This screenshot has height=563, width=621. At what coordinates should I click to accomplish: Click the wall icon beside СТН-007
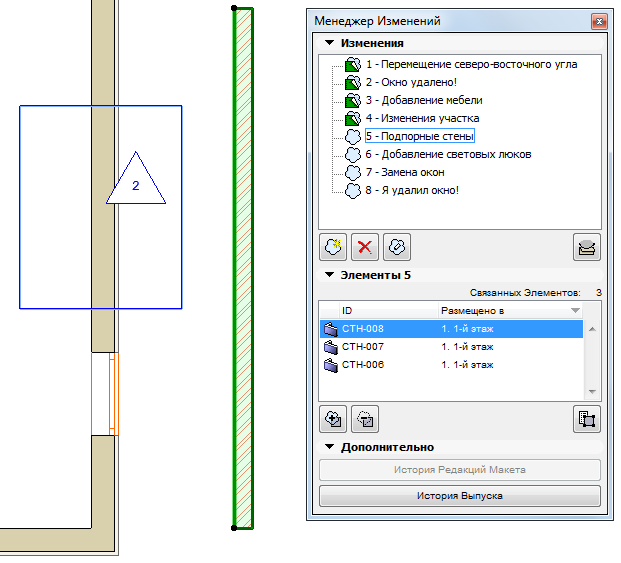point(331,347)
